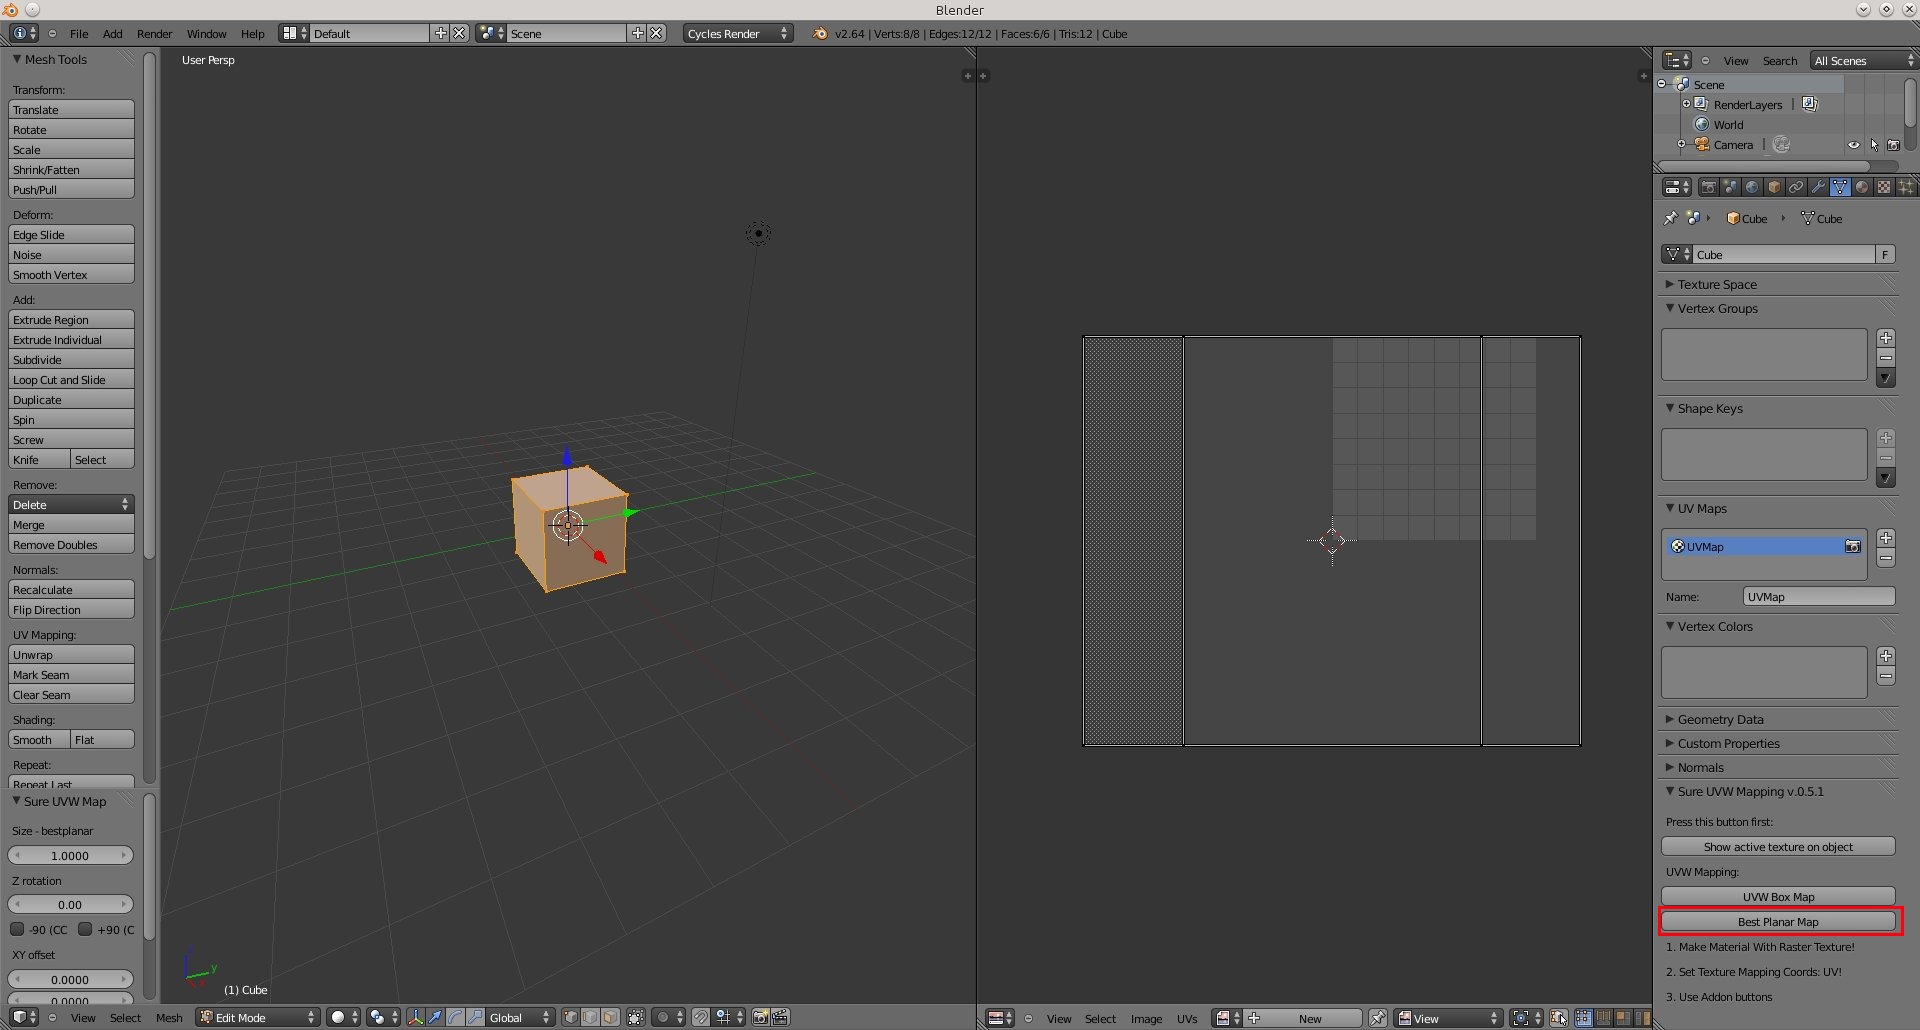Toggle the 3D manipulator axes icon

(415, 1017)
